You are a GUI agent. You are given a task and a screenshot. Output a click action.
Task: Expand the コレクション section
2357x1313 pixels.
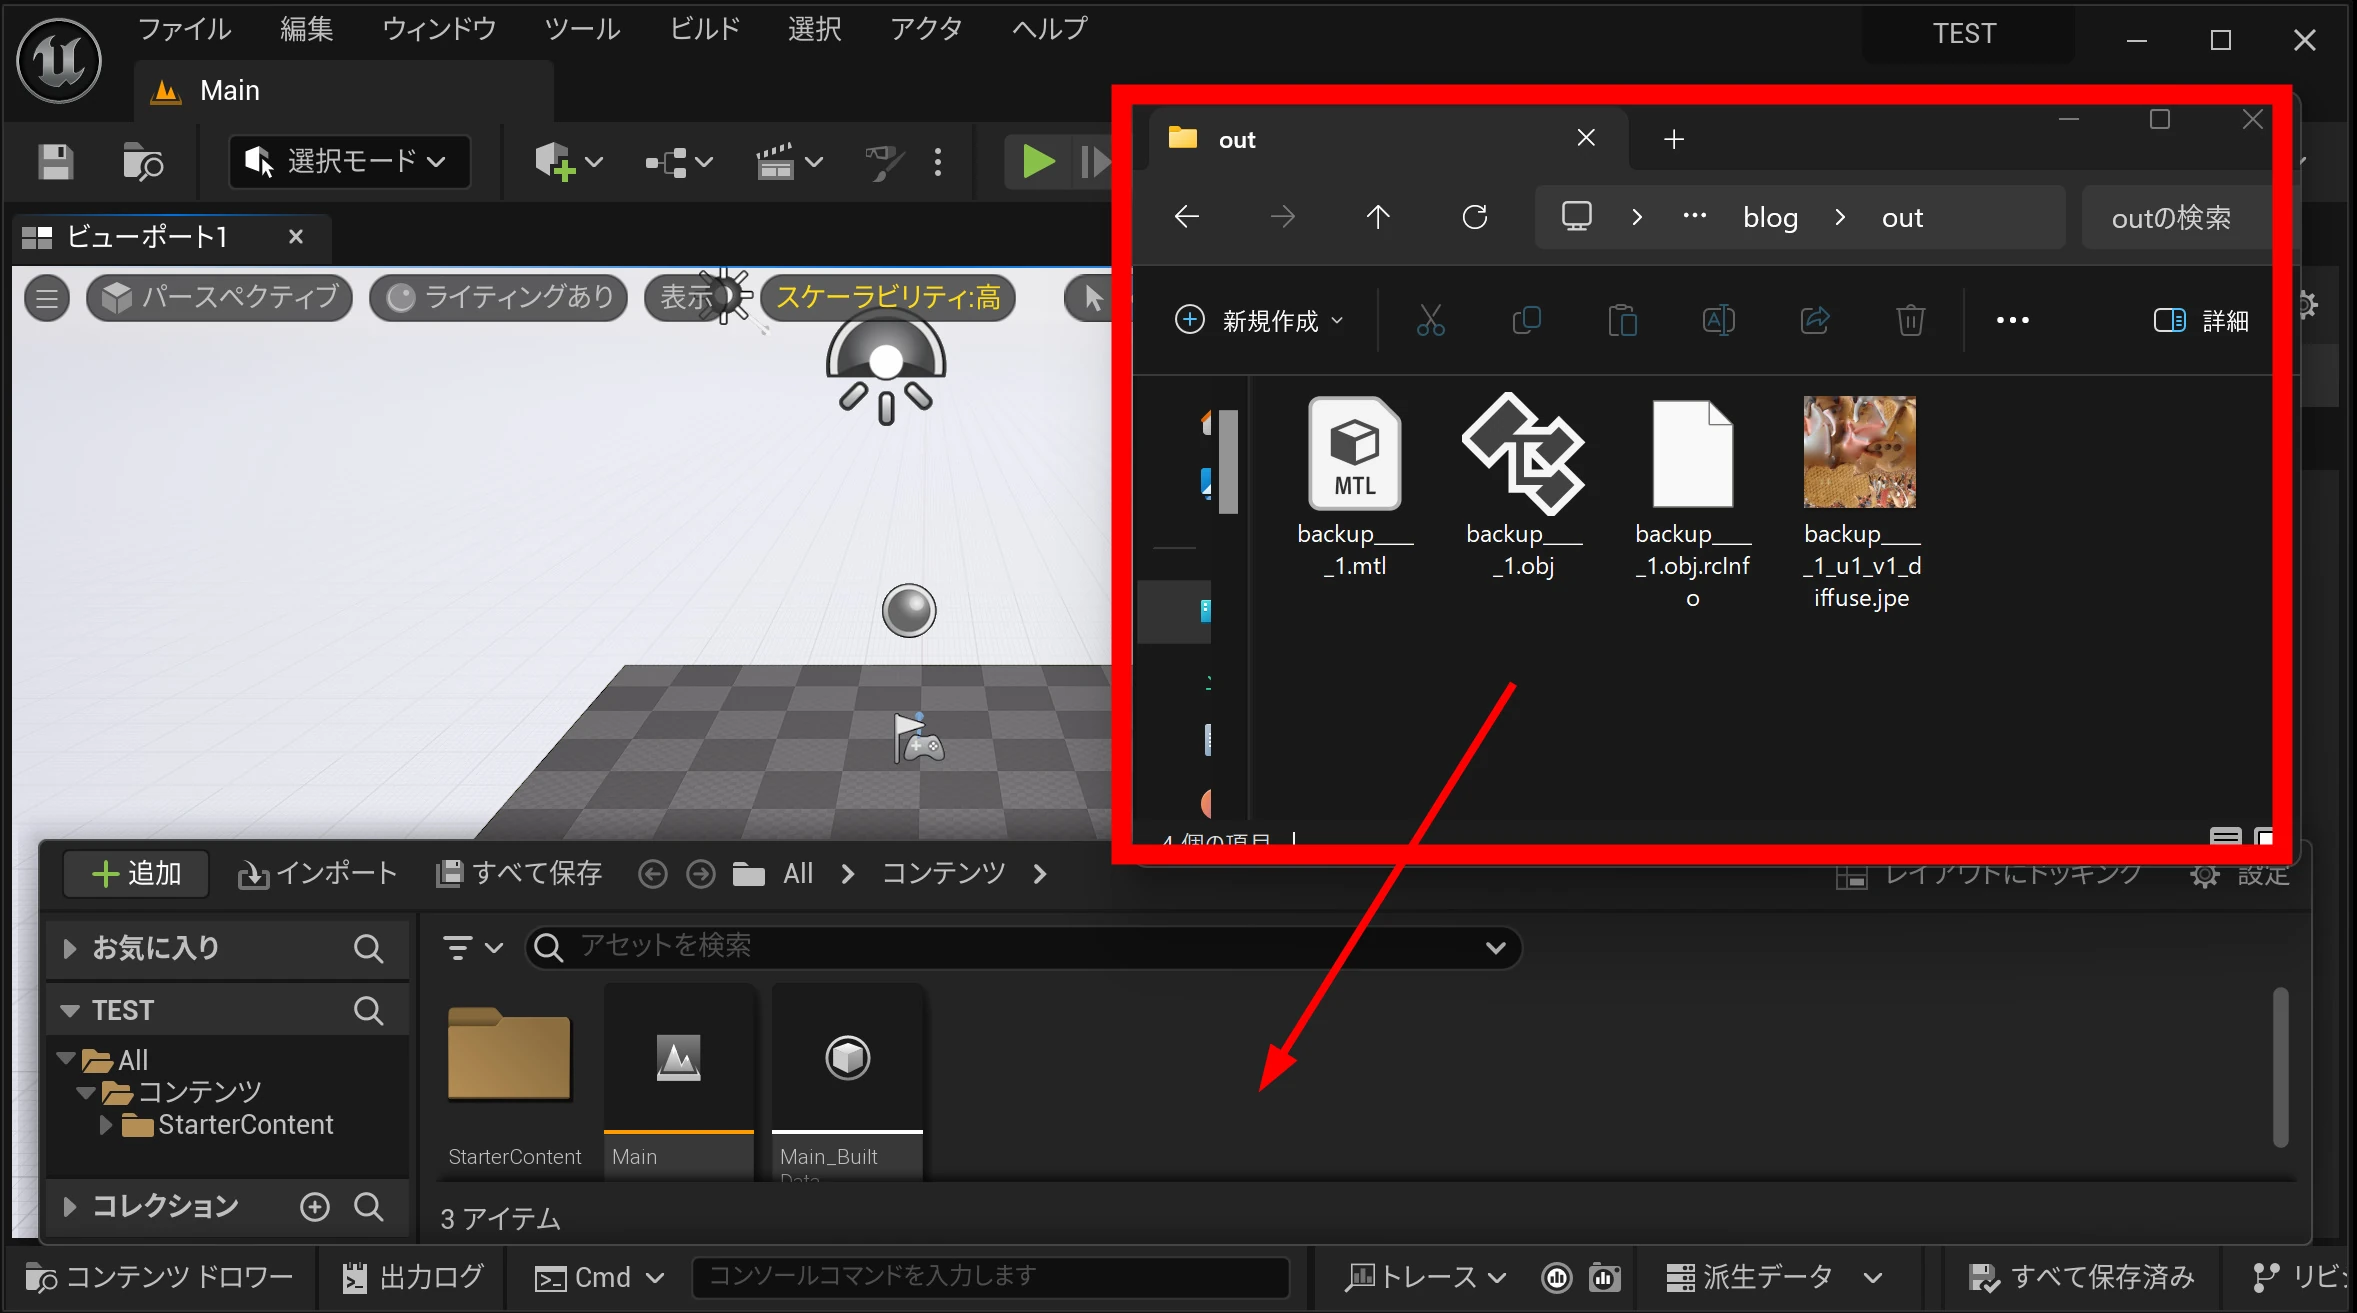69,1207
